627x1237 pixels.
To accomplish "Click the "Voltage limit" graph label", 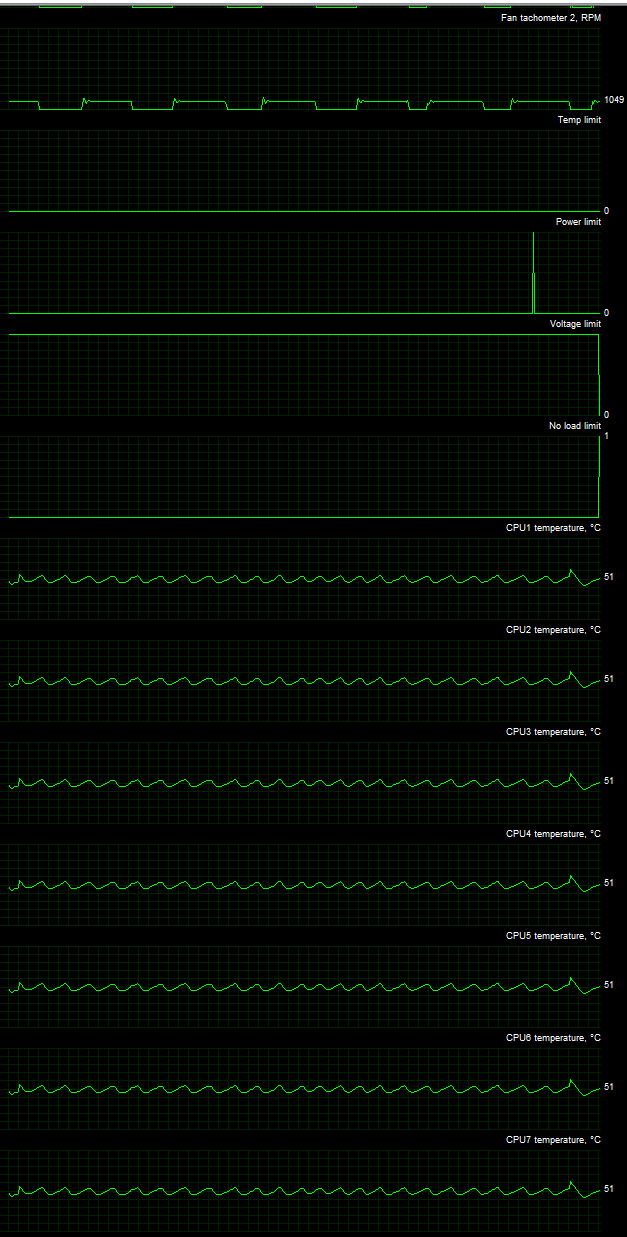I will point(575,324).
